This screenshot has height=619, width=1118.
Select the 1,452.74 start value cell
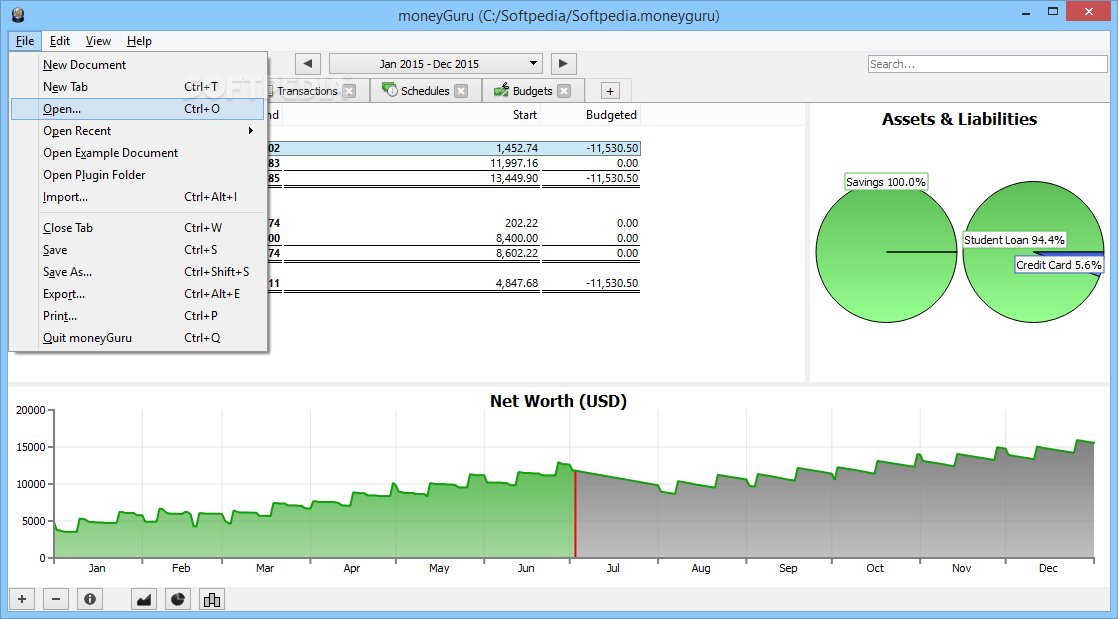tap(517, 148)
